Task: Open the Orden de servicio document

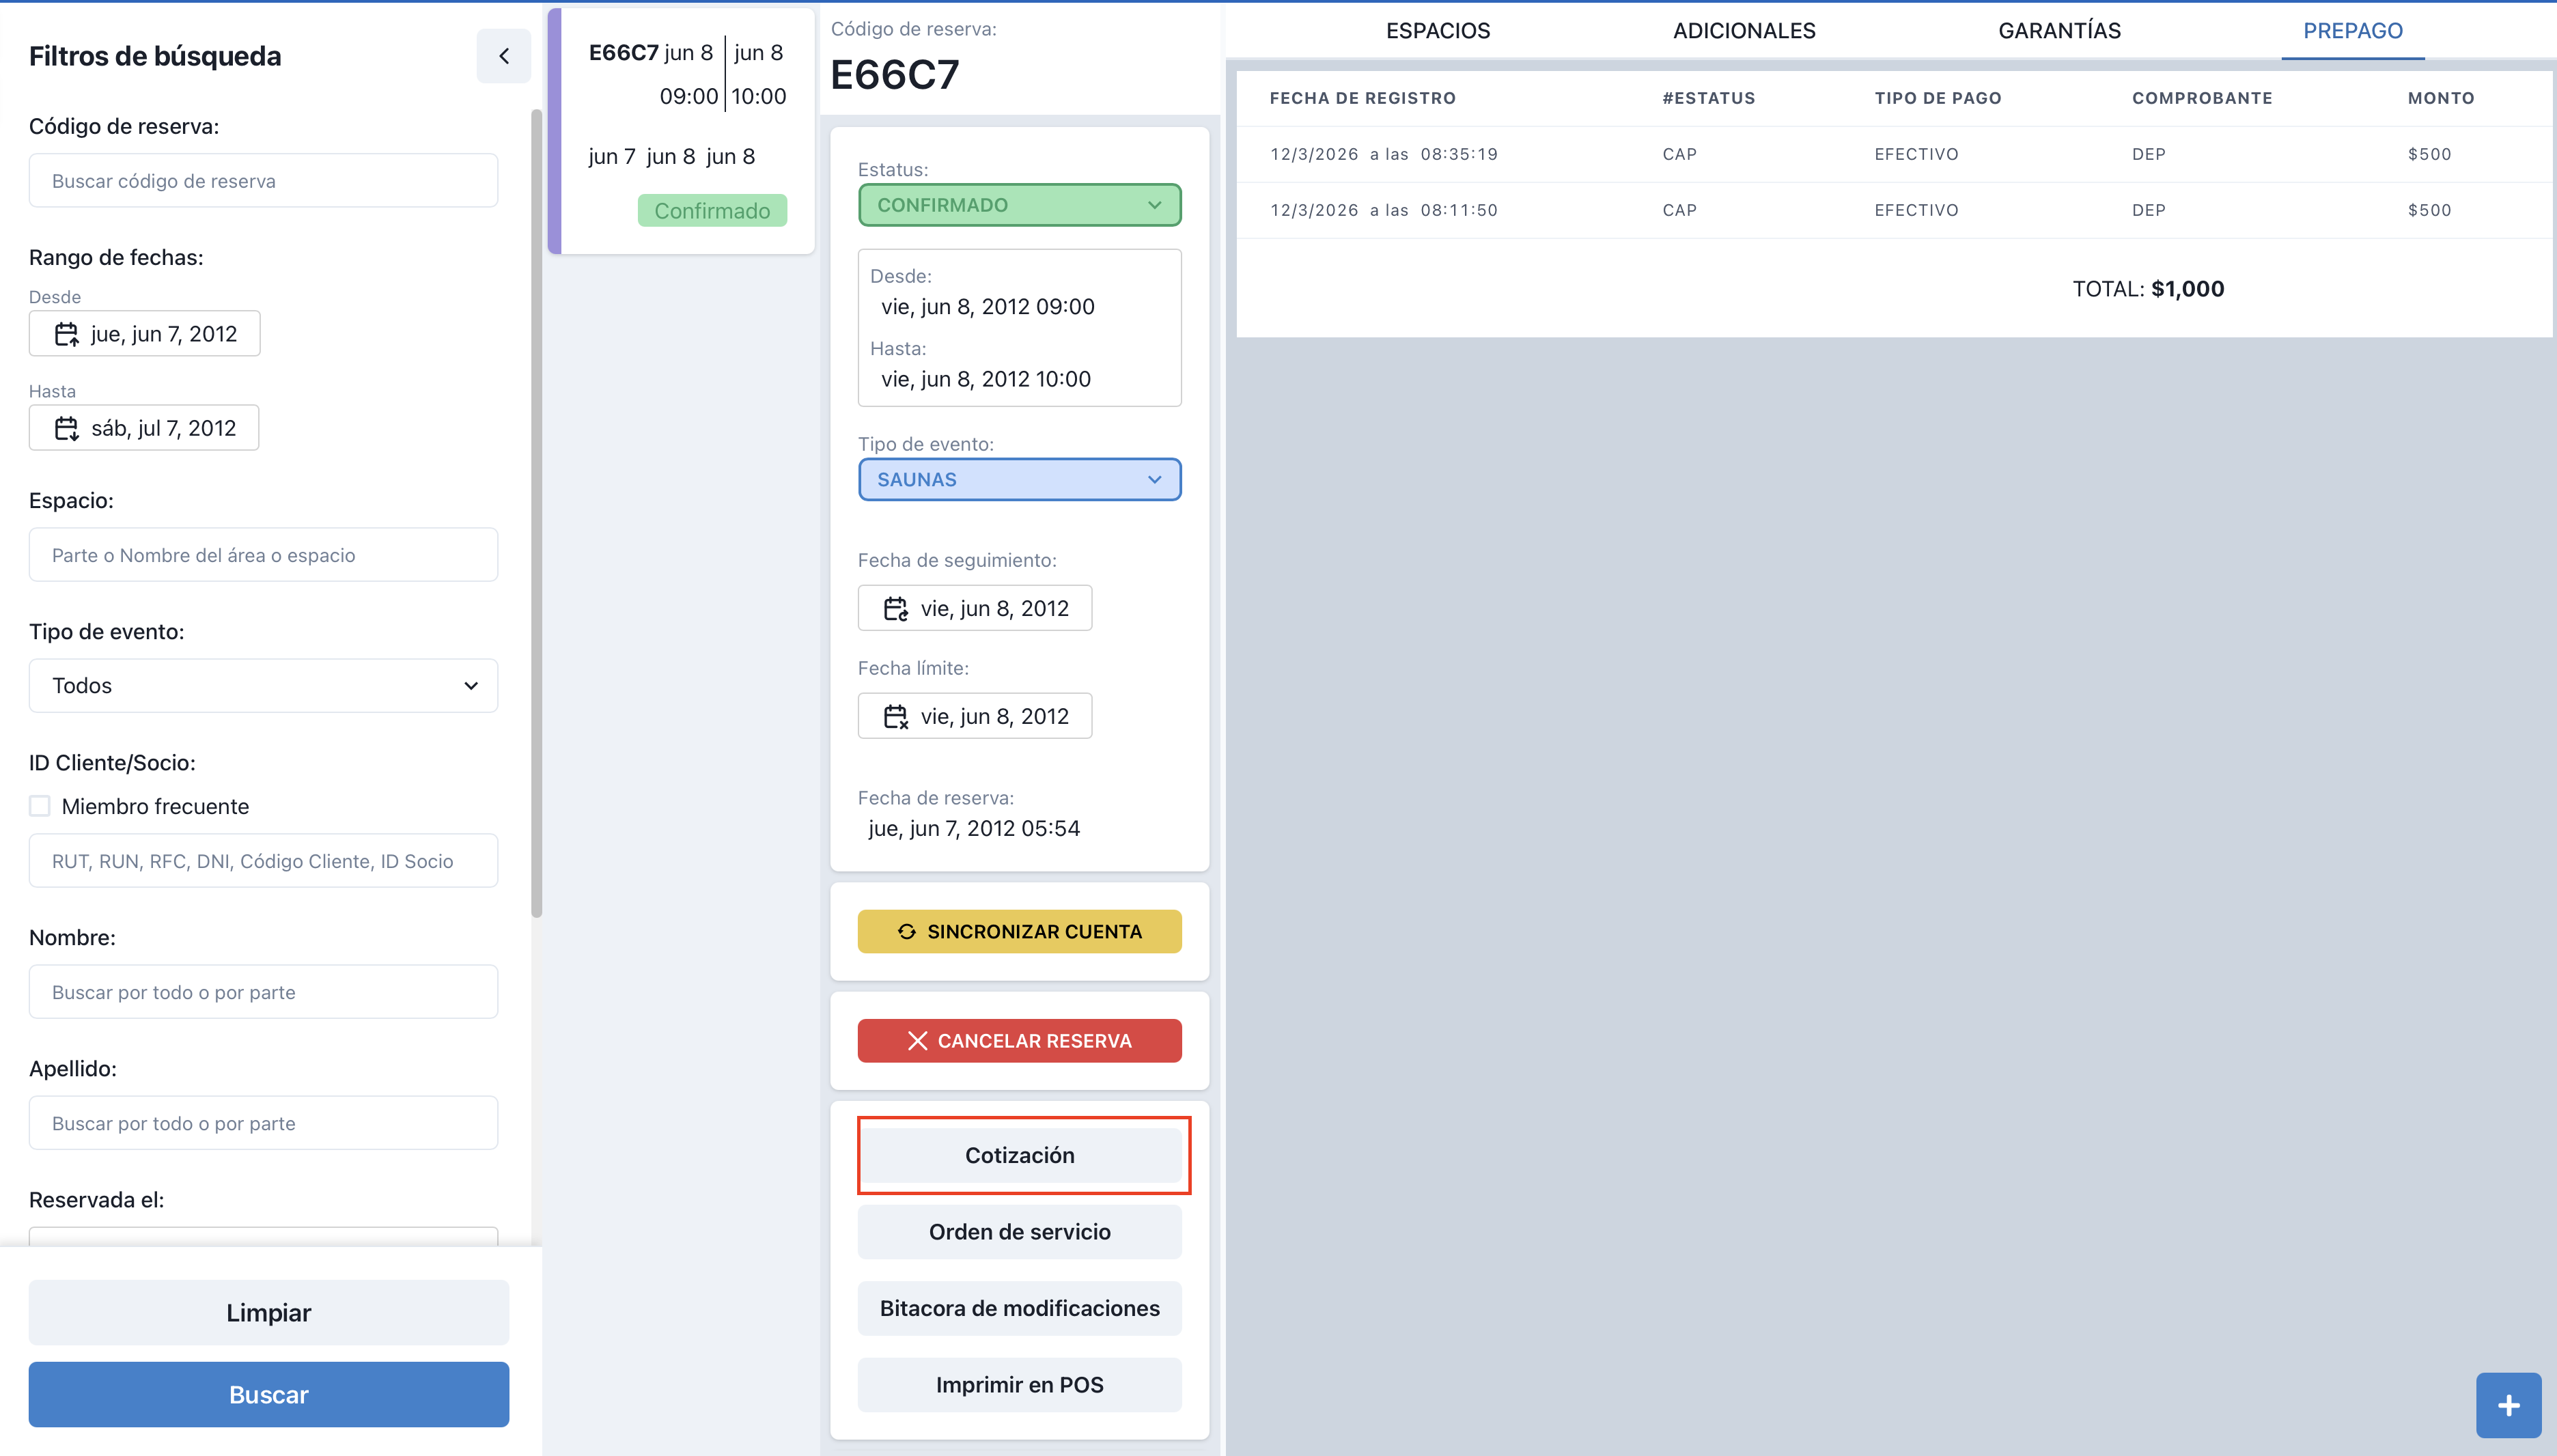Action: 1019,1232
